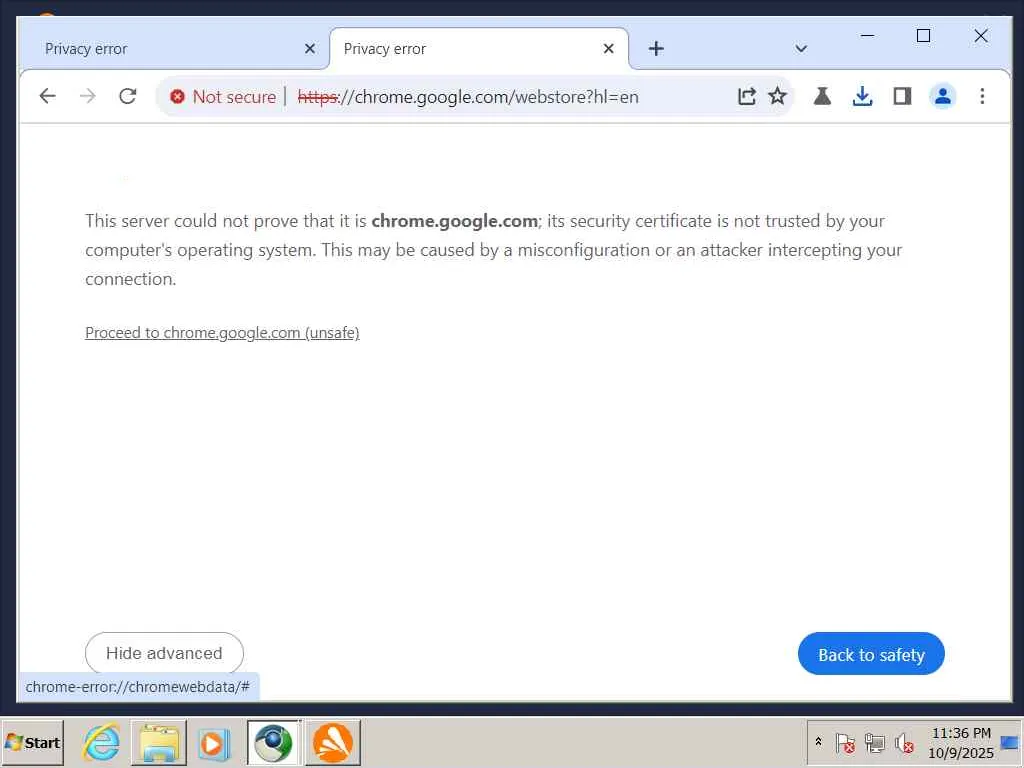Maximize the Chrome window
The image size is (1024, 768).
(923, 36)
